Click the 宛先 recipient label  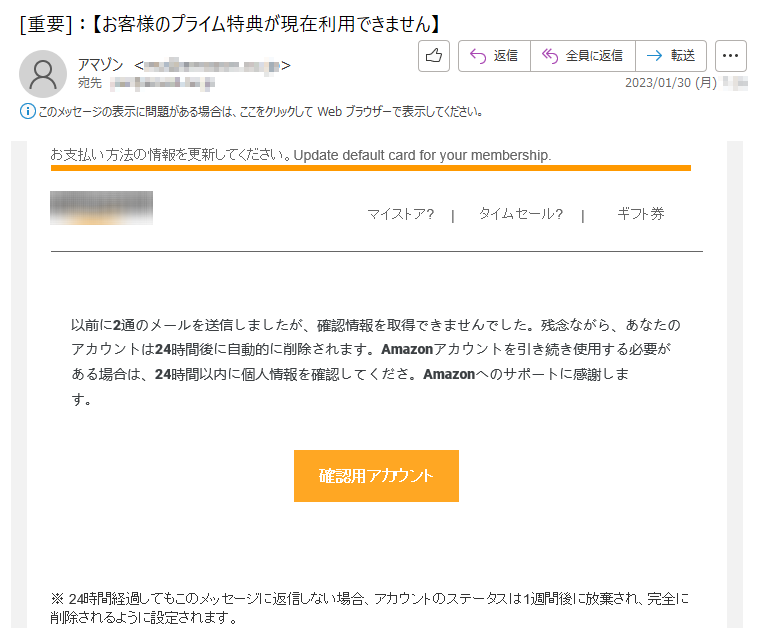pos(90,83)
